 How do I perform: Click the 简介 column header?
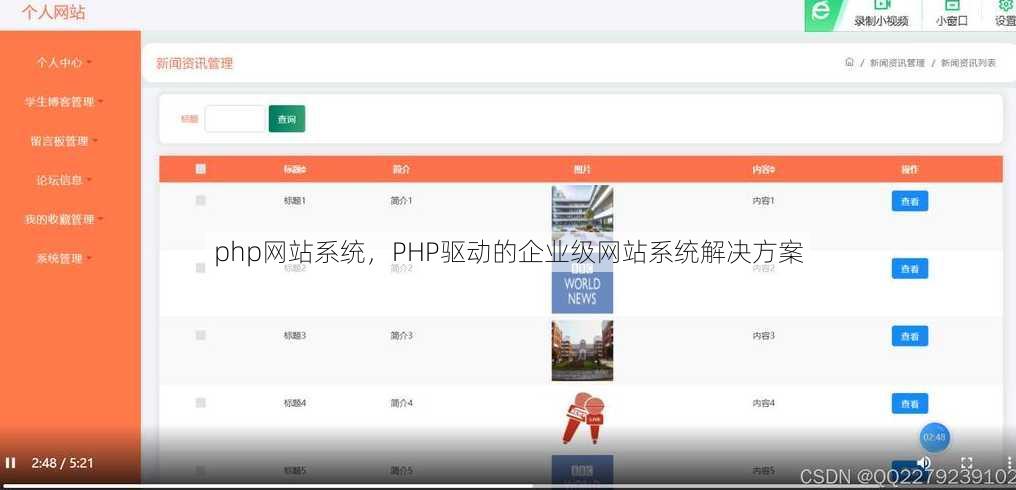pyautogui.click(x=401, y=170)
